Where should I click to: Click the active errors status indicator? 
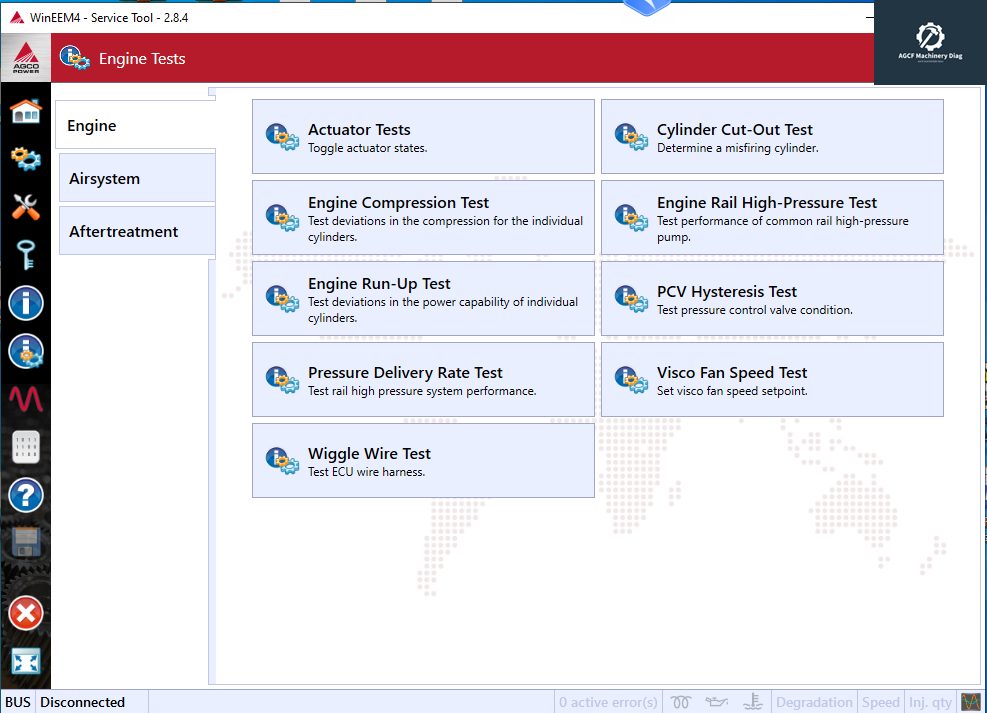608,702
